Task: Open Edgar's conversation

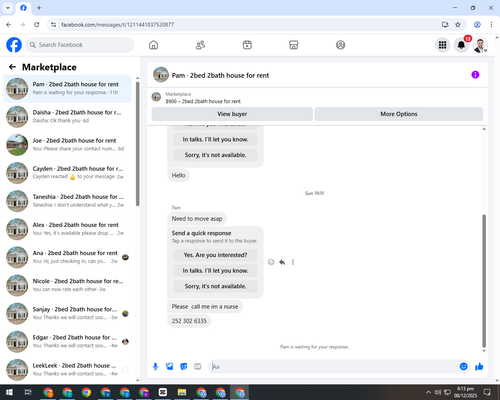Action: 67,341
